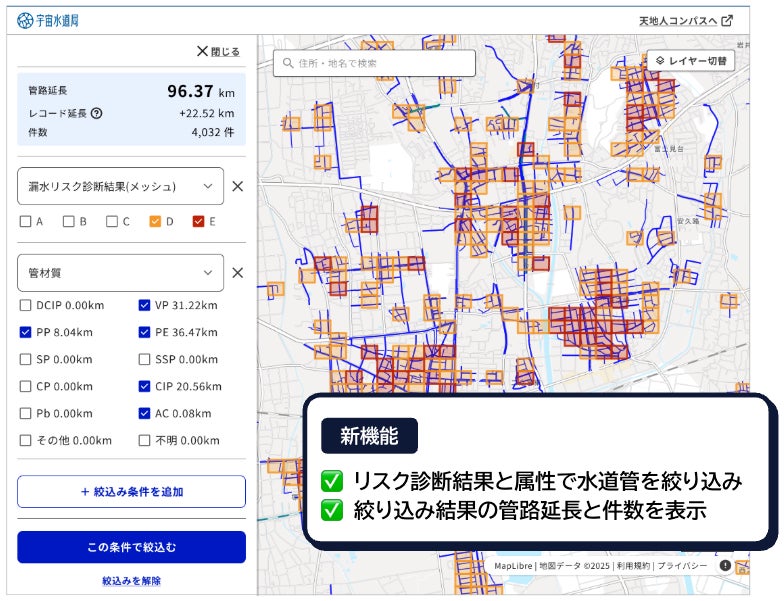Open the レイヤー切替 layer switcher
The image size is (784, 601).
tap(690, 60)
